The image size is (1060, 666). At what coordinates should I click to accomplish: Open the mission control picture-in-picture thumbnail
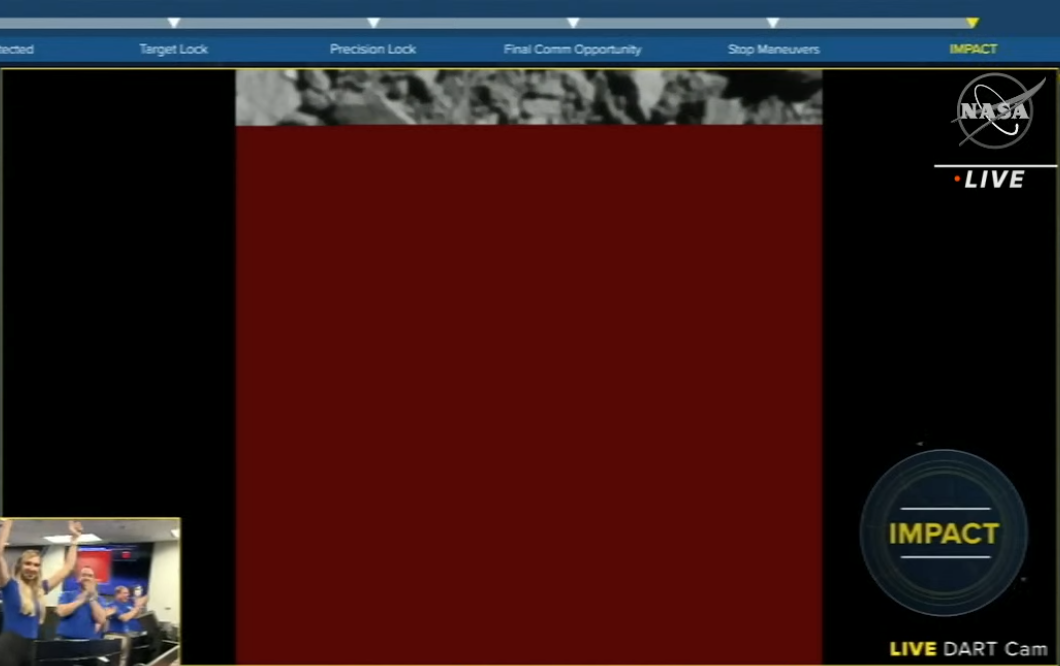tap(90, 591)
